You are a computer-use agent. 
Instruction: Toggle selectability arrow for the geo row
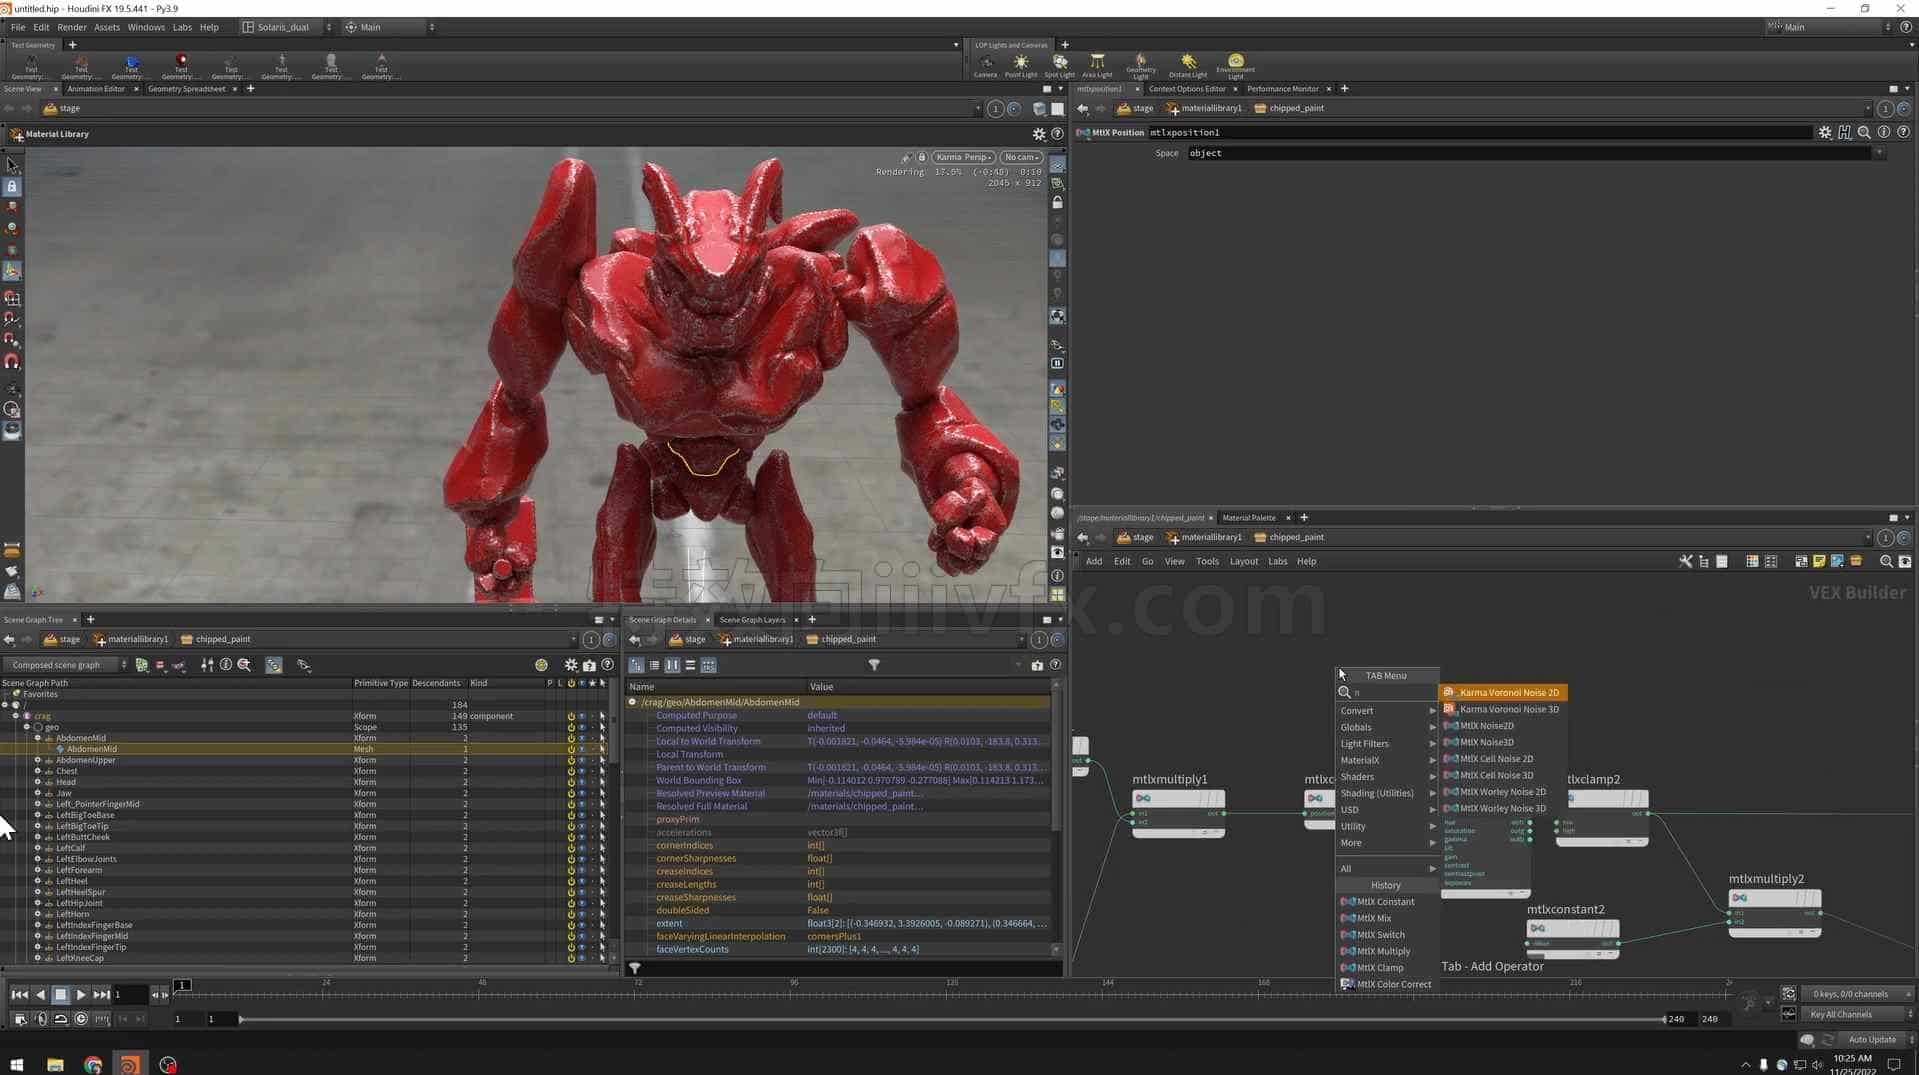(602, 727)
